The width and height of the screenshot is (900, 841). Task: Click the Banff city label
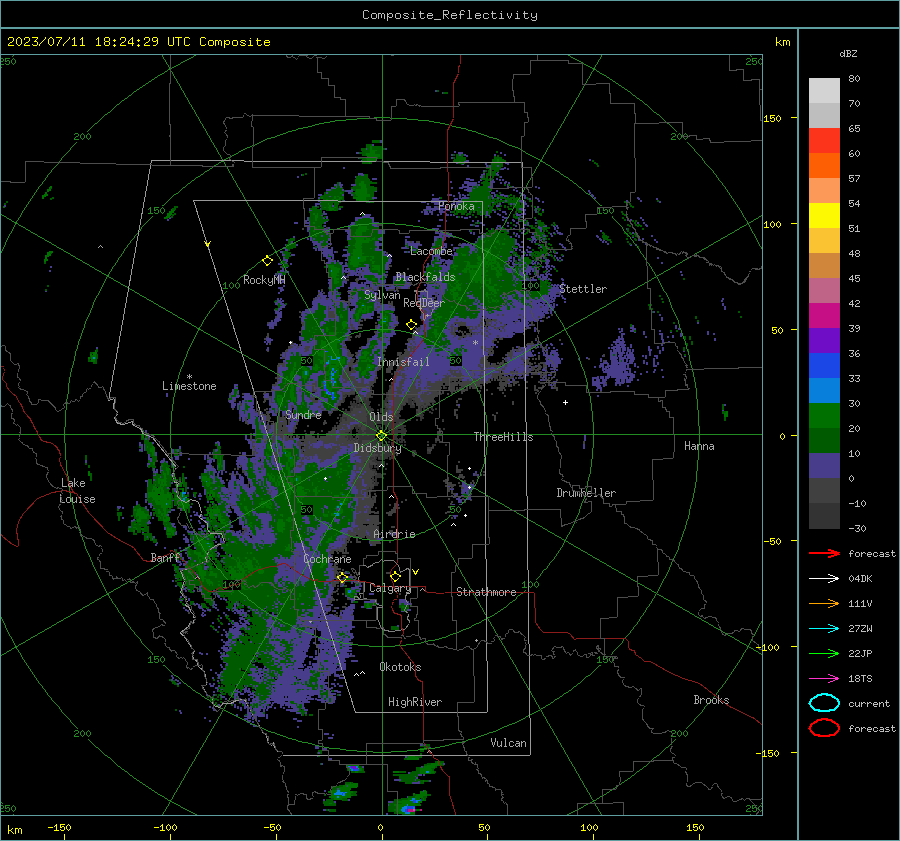click(x=165, y=557)
